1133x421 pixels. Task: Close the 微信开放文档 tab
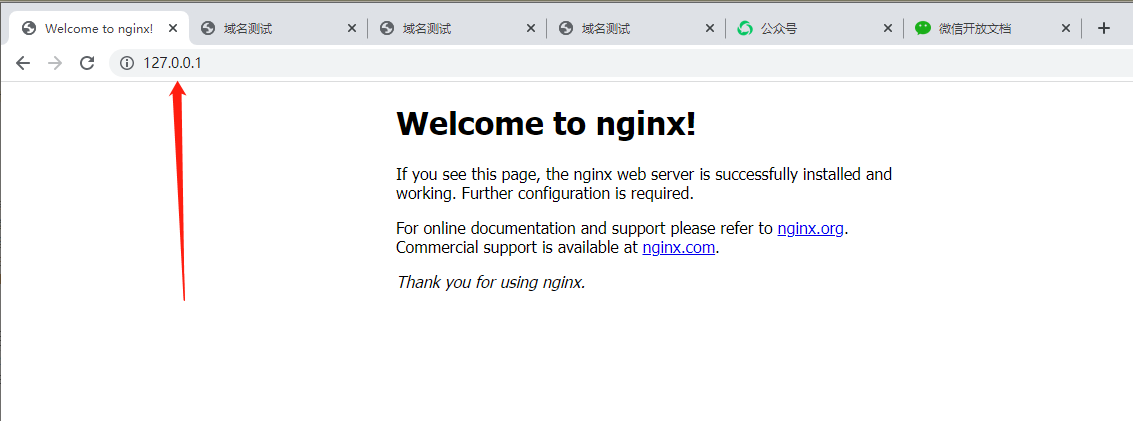pyautogui.click(x=1066, y=28)
